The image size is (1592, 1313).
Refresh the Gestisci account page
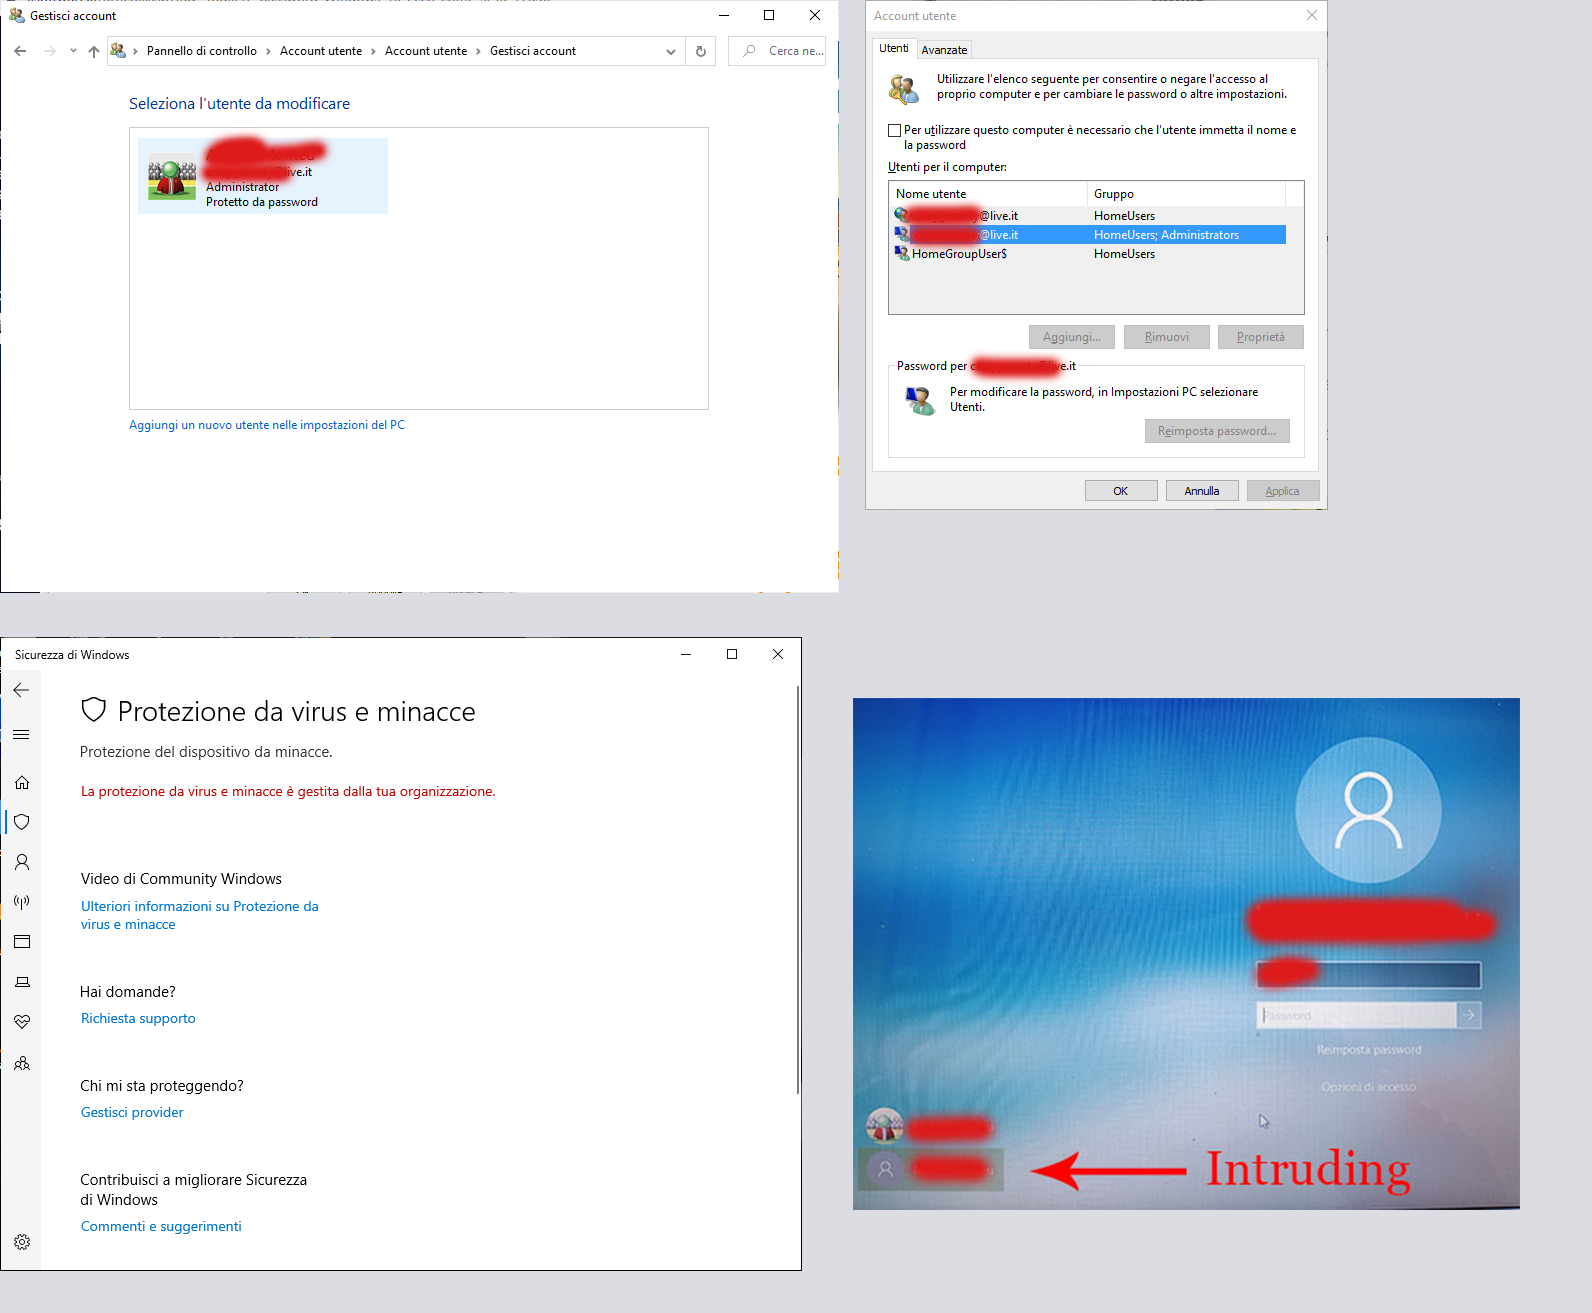pos(701,51)
